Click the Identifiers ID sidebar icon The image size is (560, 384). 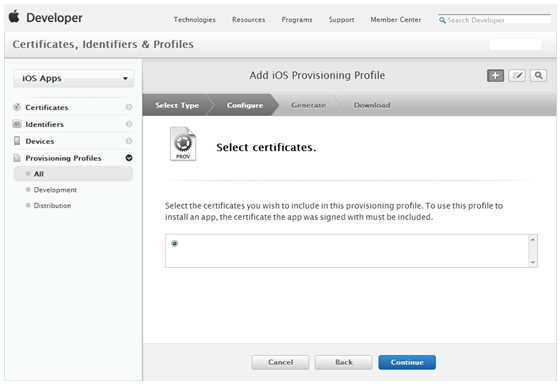[x=17, y=124]
